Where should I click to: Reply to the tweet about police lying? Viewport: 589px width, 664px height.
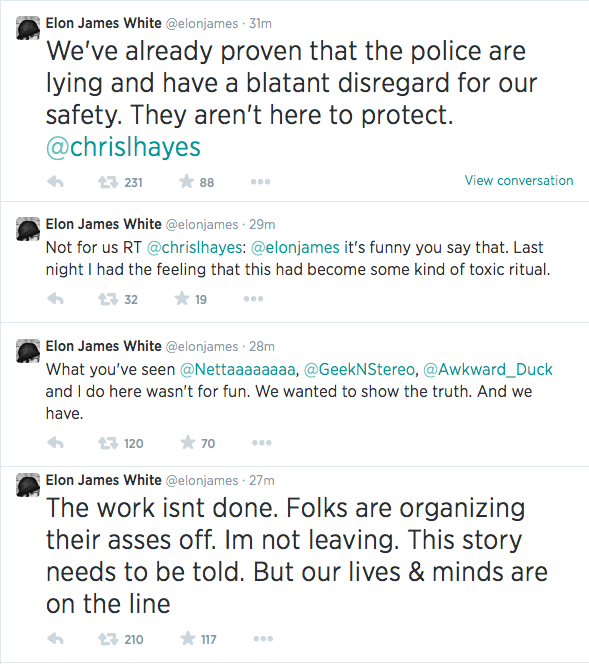(x=55, y=182)
